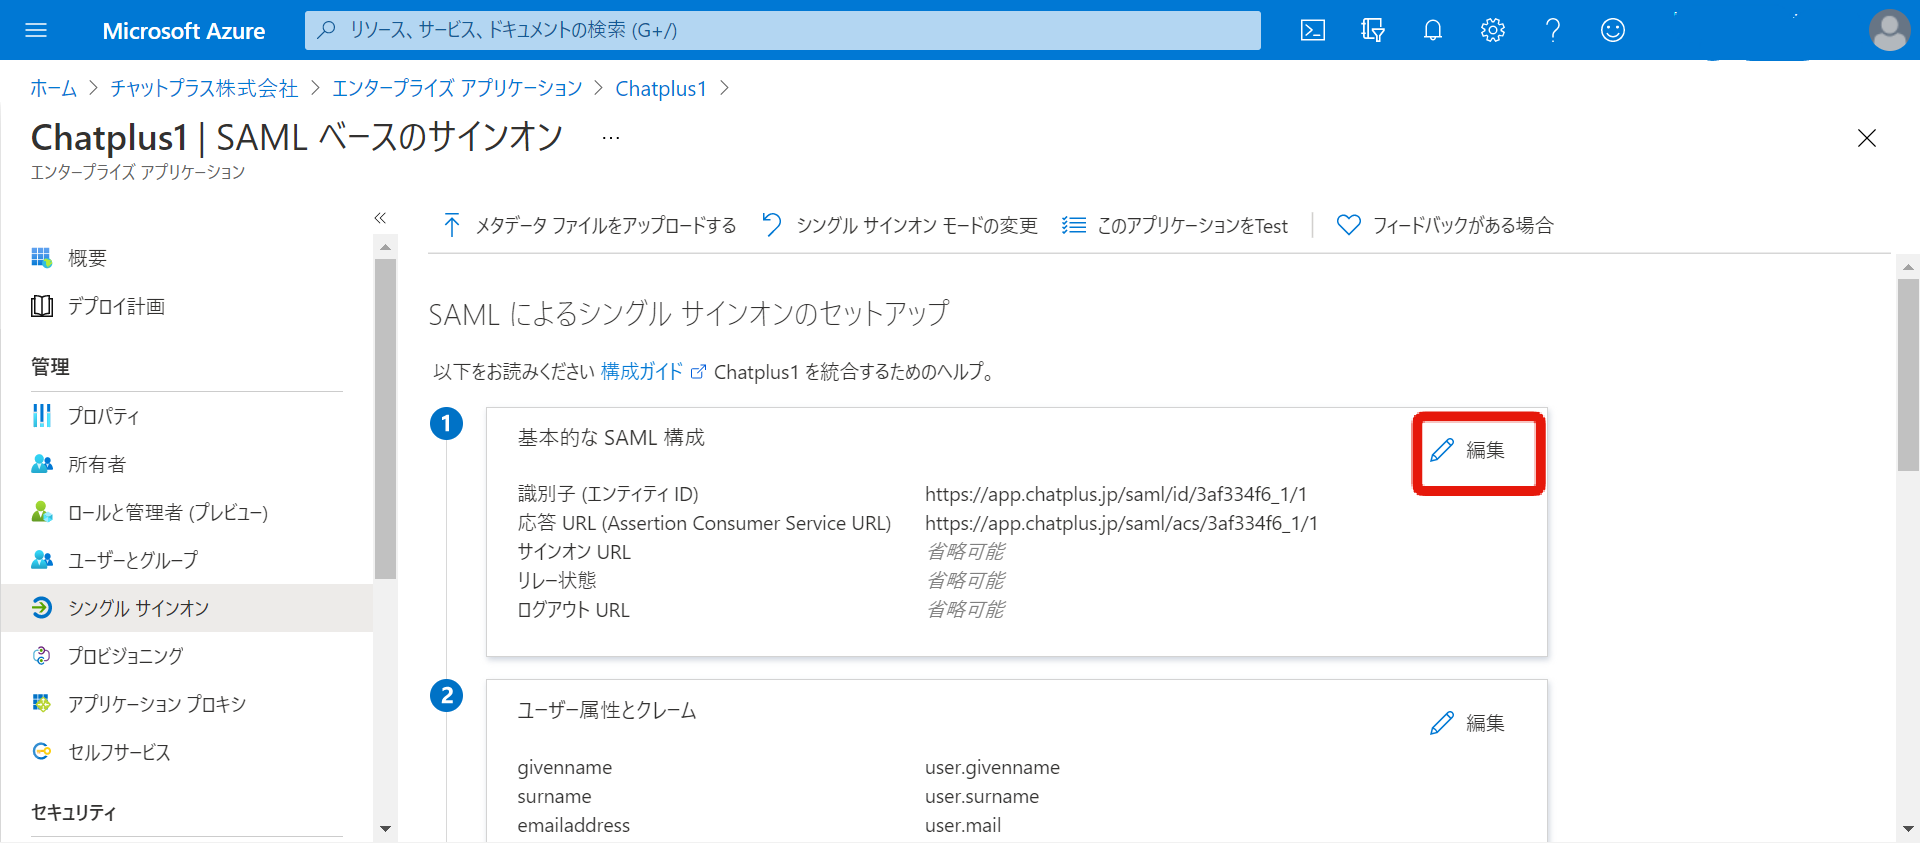Click the user.surname claim value
1920x843 pixels.
pyautogui.click(x=982, y=797)
